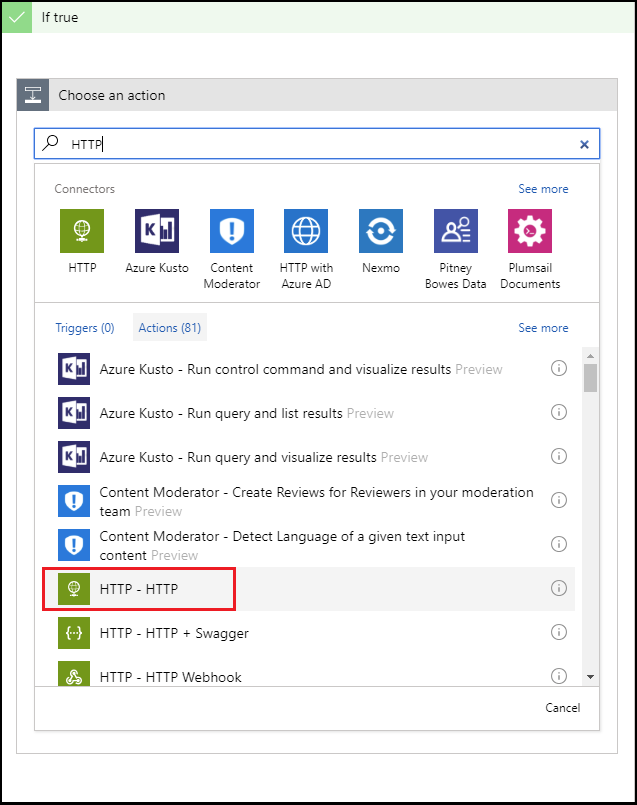
Task: Select the Plumsail Documents connector
Action: [x=530, y=232]
